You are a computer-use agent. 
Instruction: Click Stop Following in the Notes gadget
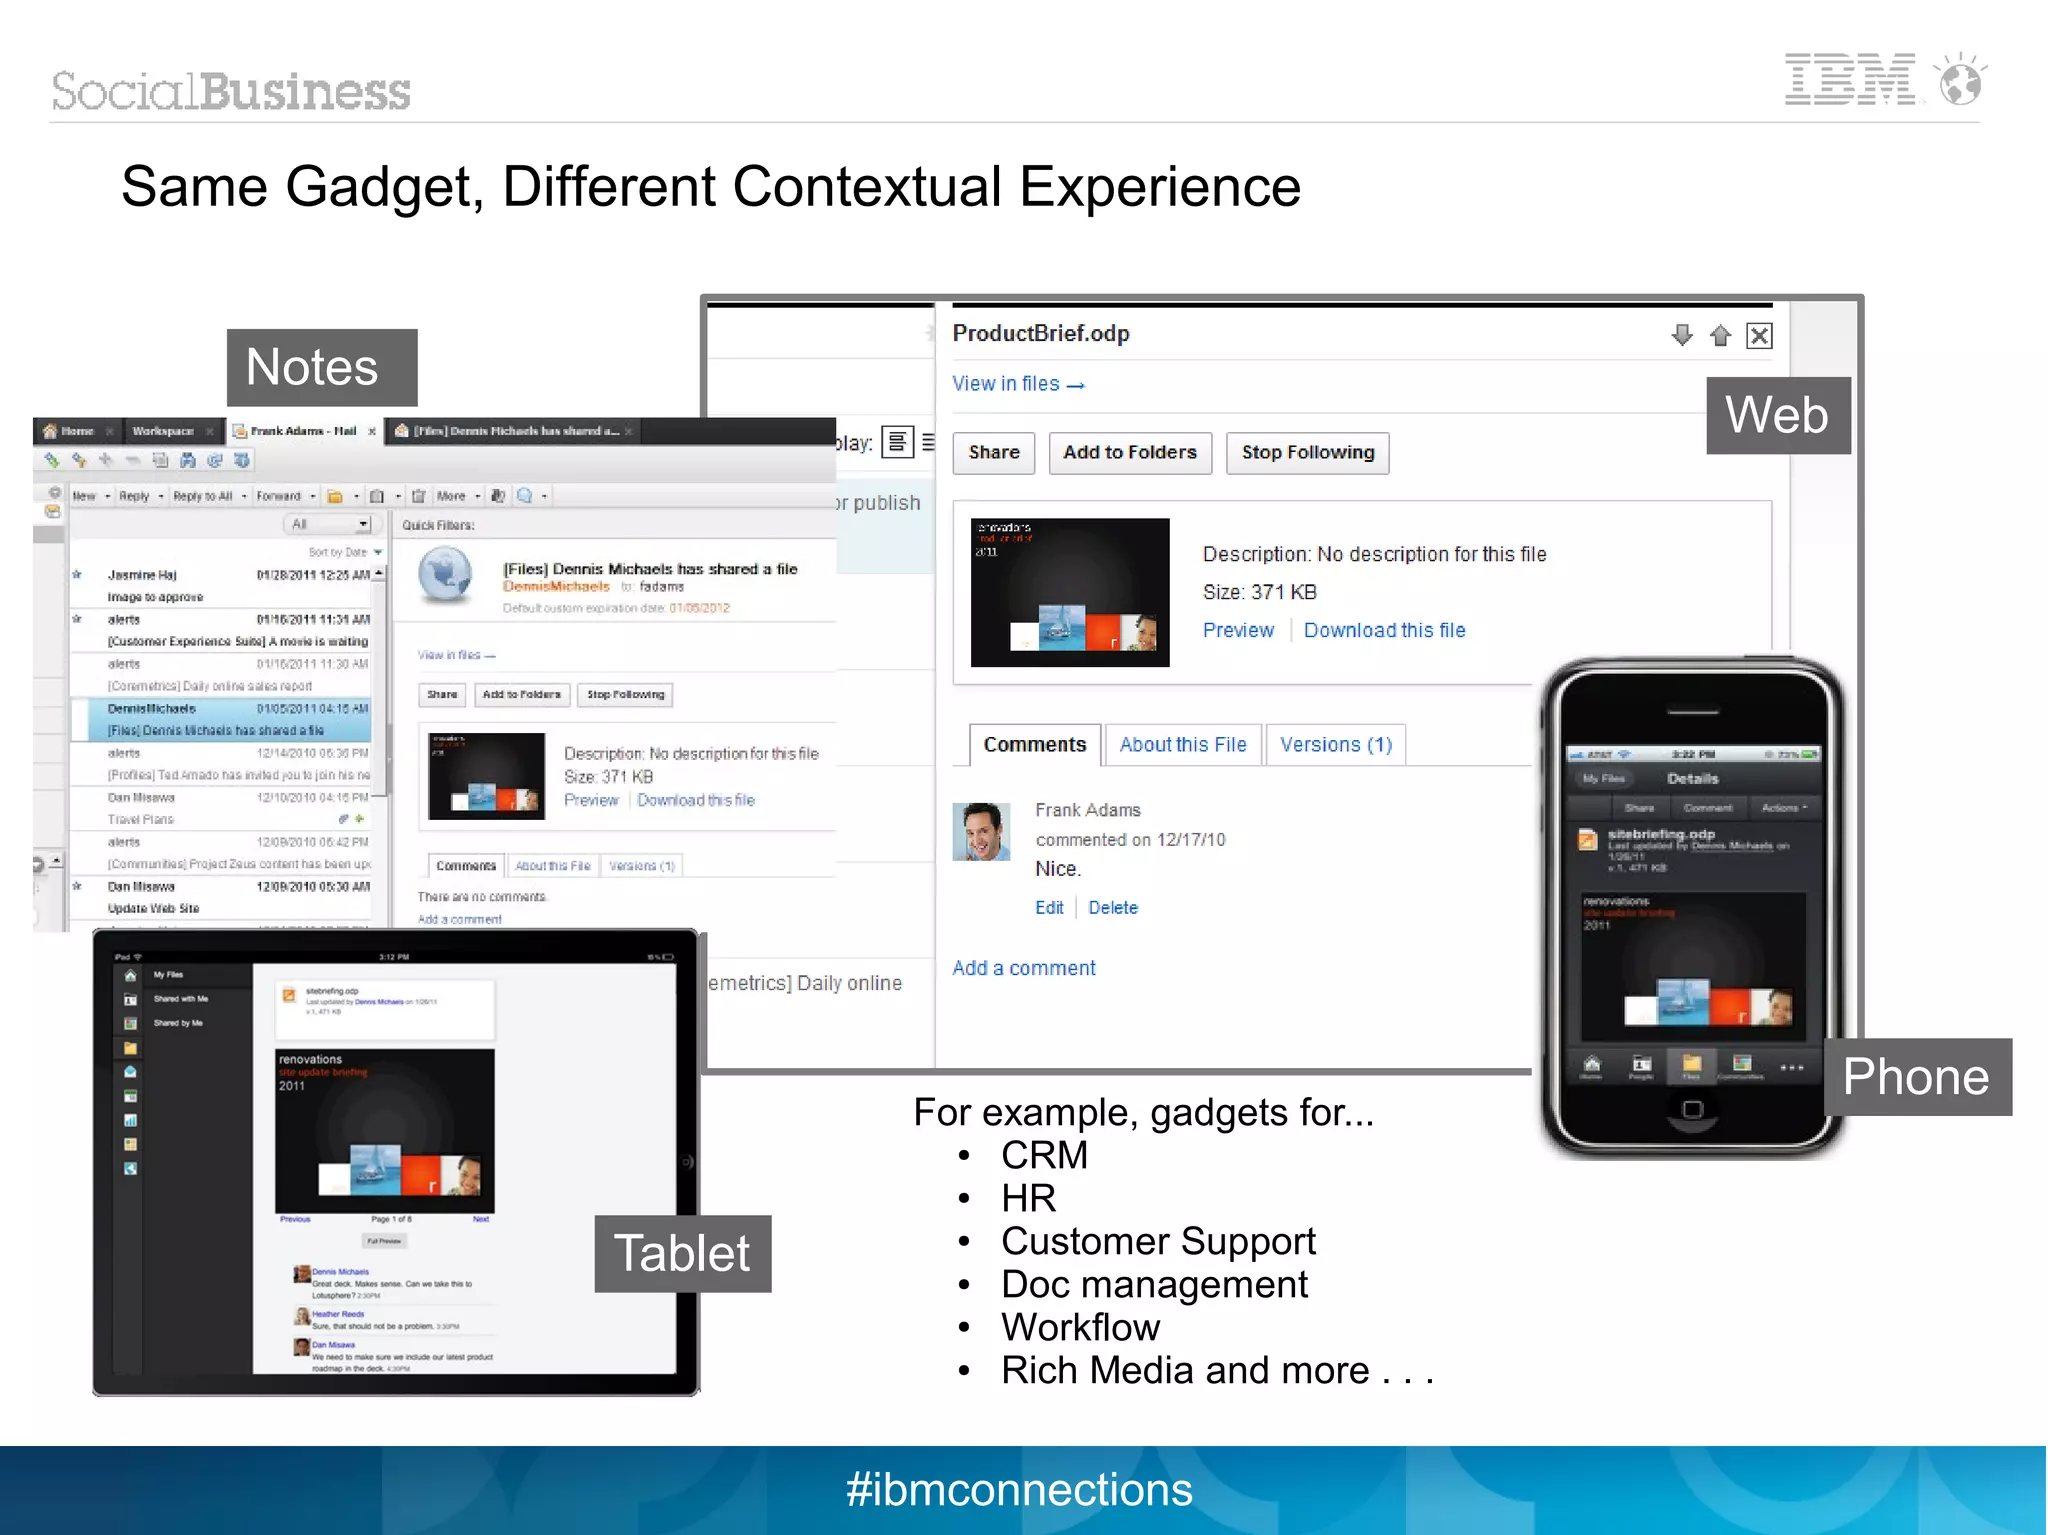[x=625, y=694]
